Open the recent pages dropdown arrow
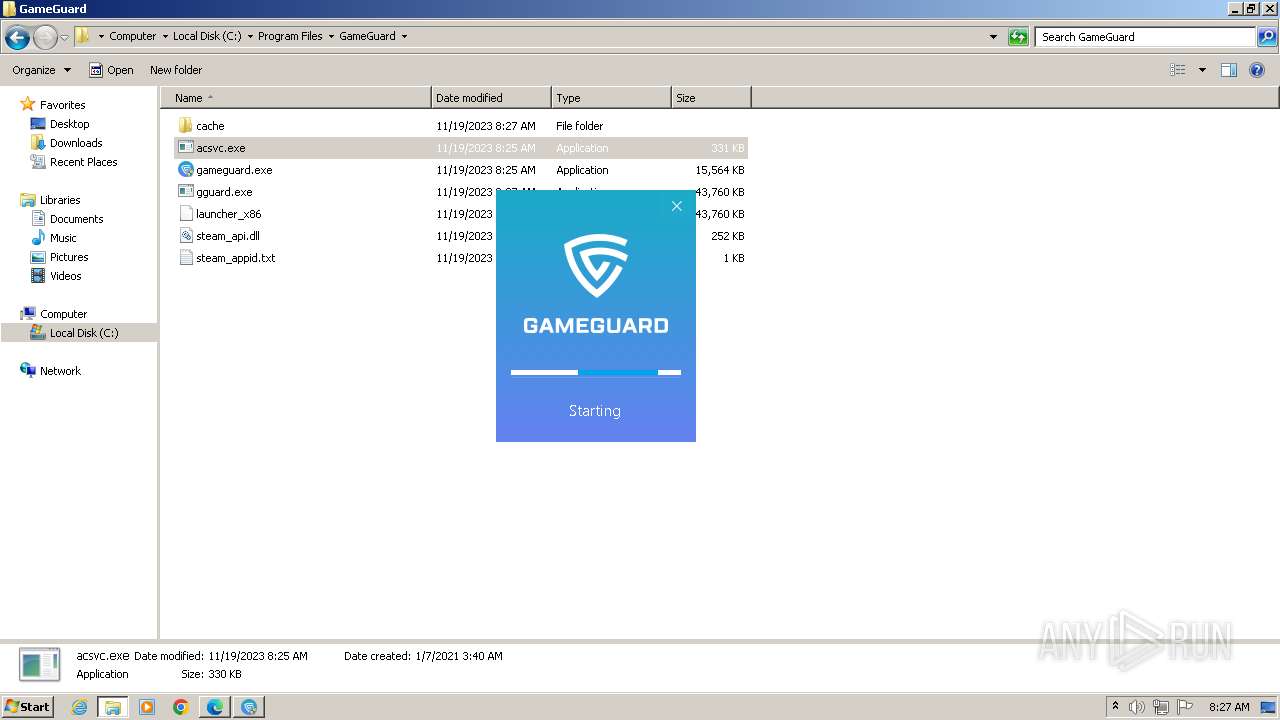The image size is (1280, 720). 65,38
